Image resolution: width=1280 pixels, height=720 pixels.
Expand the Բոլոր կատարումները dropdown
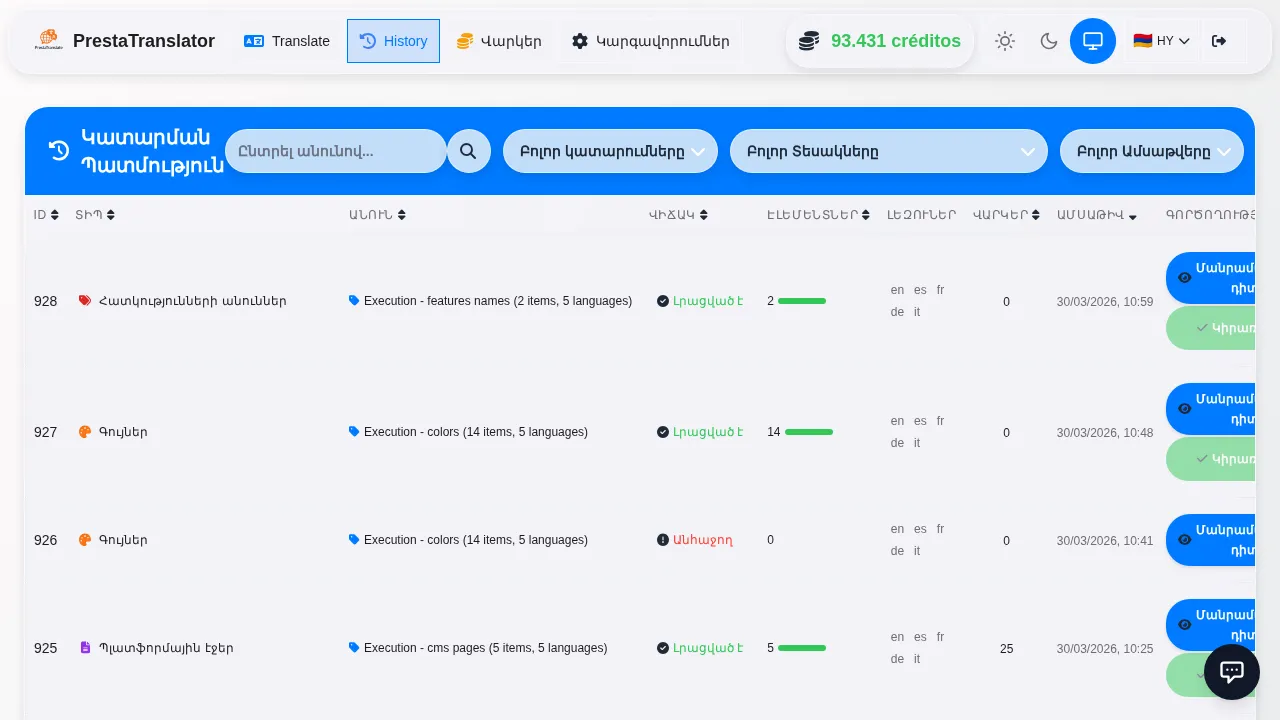point(610,151)
